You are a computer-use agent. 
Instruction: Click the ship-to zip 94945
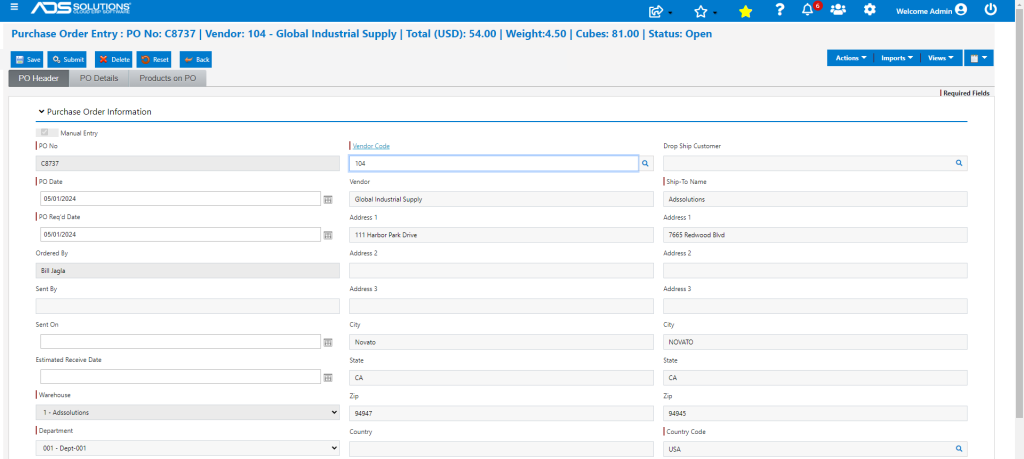(816, 413)
